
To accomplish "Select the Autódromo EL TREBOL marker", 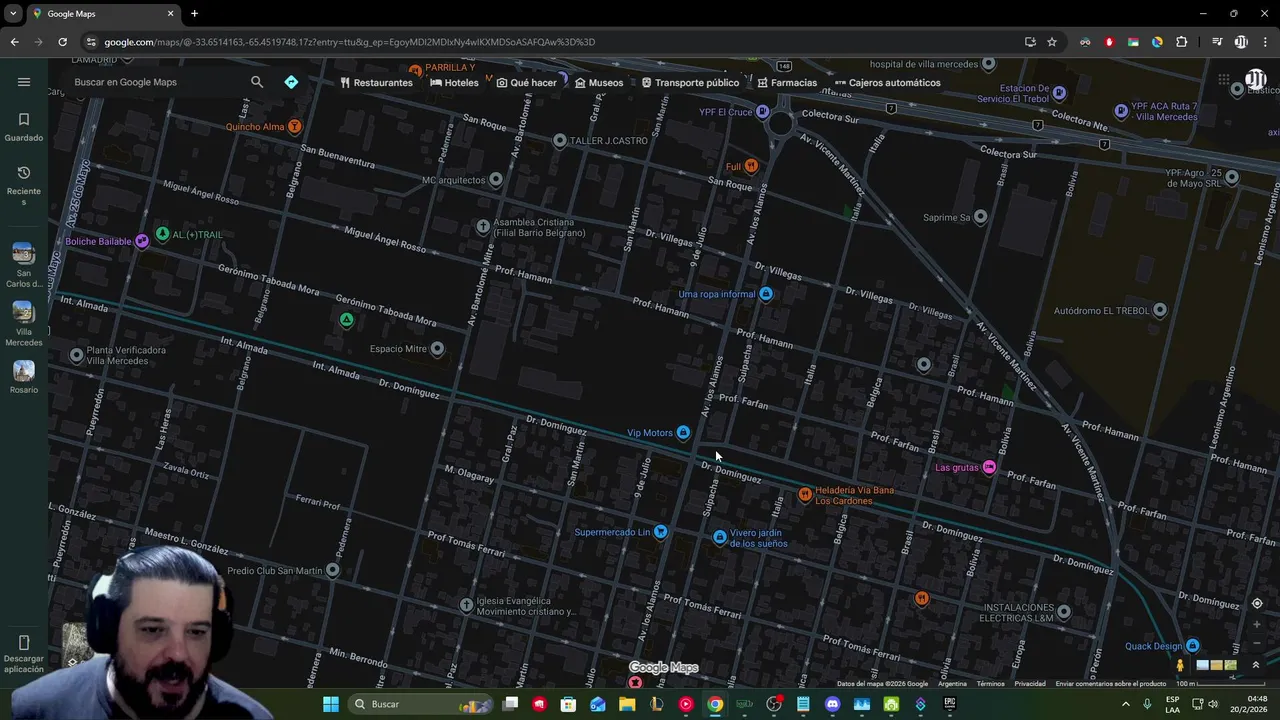I will click(1160, 310).
